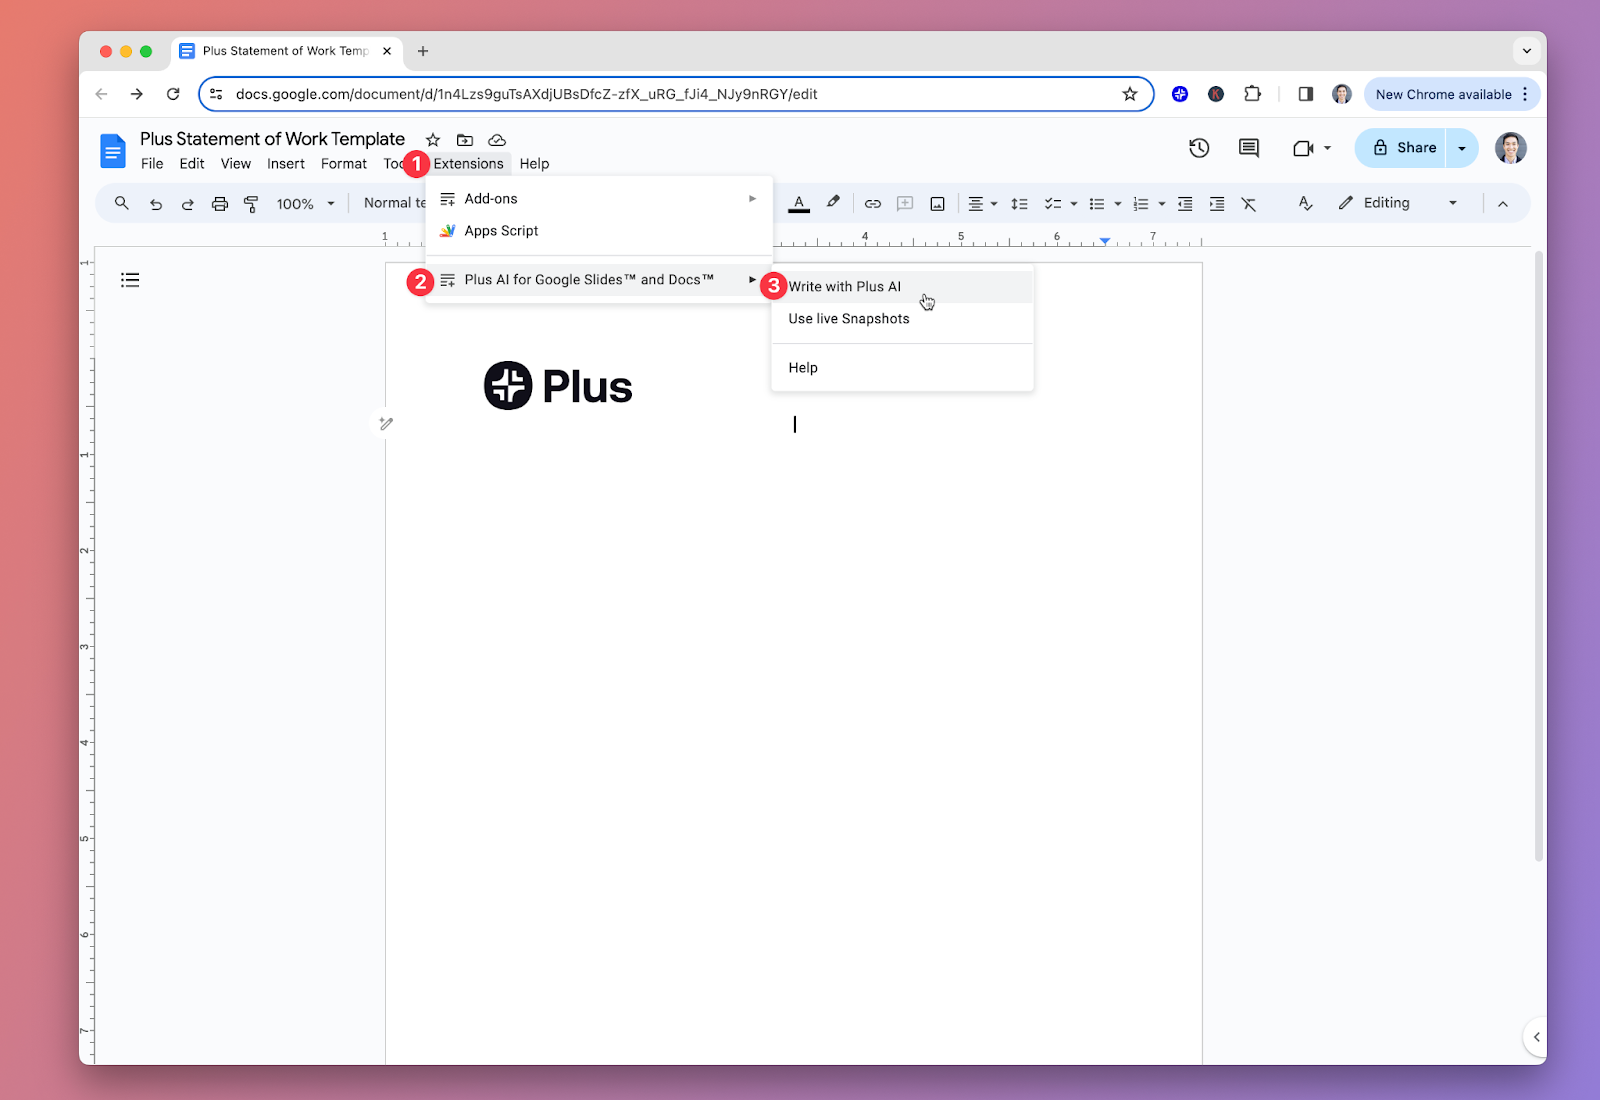
Task: Open the Normal text style dropdown
Action: 393,203
